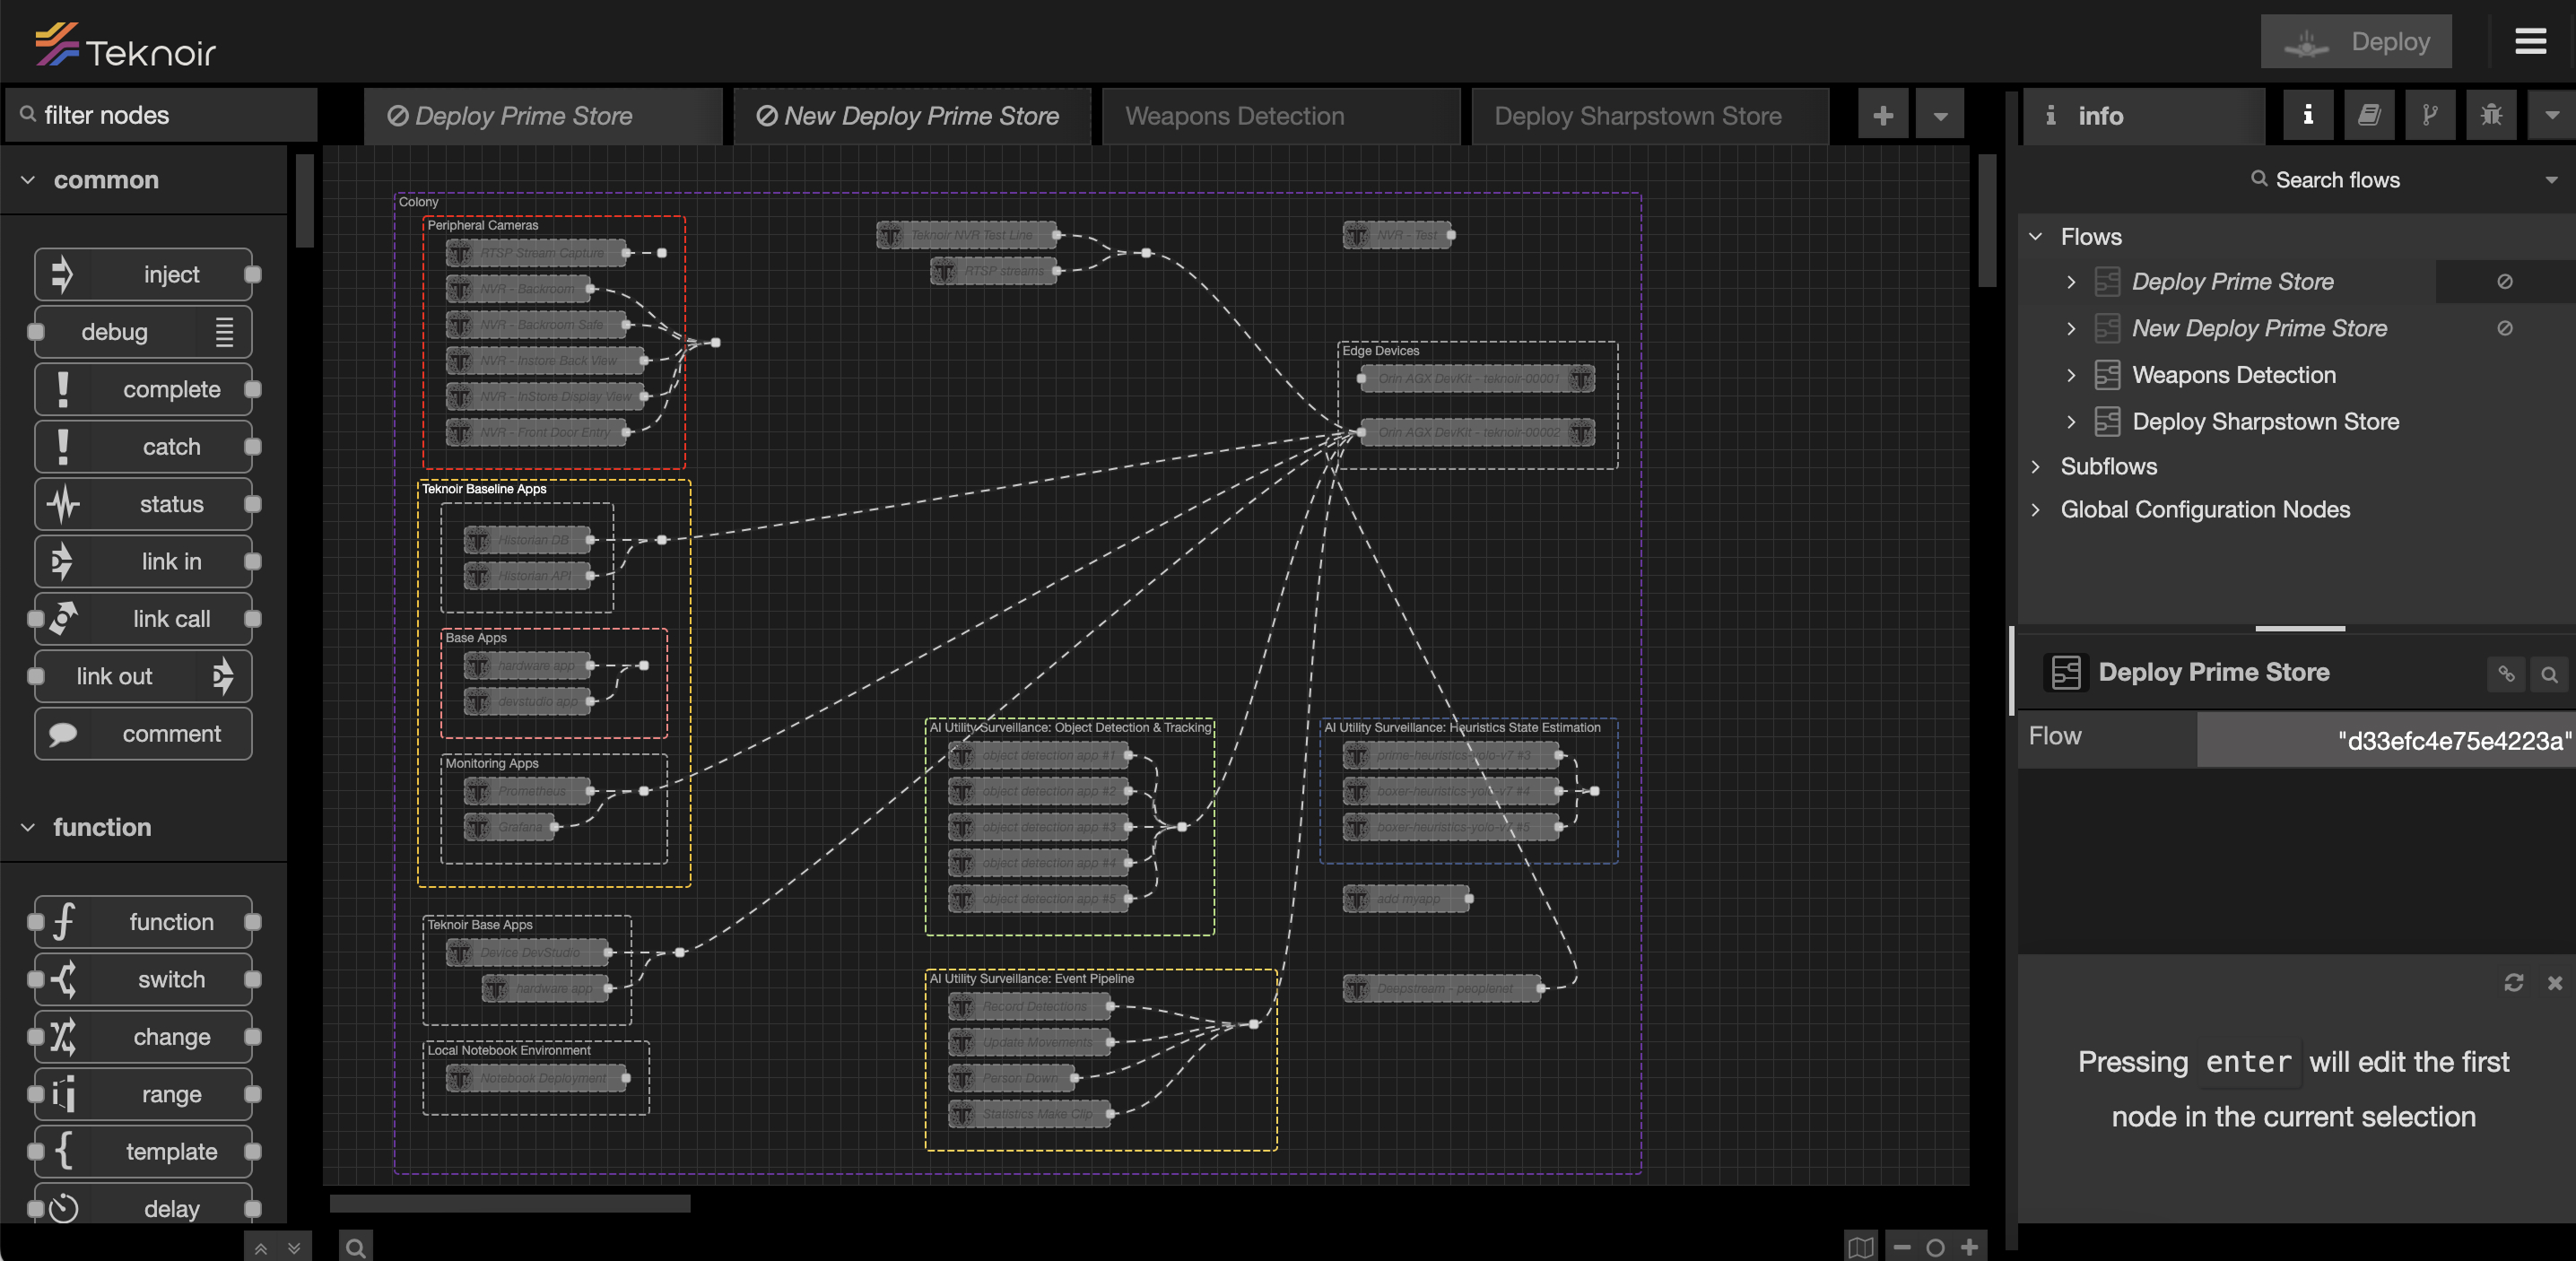
Task: Select the function node in palette
Action: pyautogui.click(x=143, y=922)
